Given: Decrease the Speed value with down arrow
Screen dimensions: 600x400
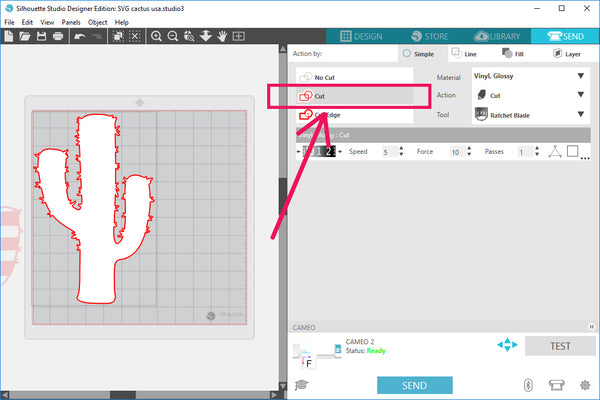Looking at the screenshot, I should tap(401, 154).
